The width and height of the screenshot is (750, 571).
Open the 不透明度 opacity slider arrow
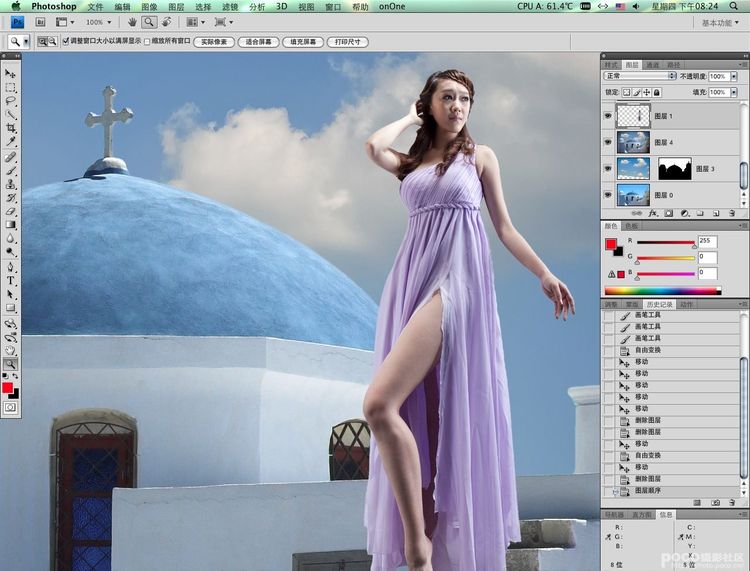click(x=734, y=77)
